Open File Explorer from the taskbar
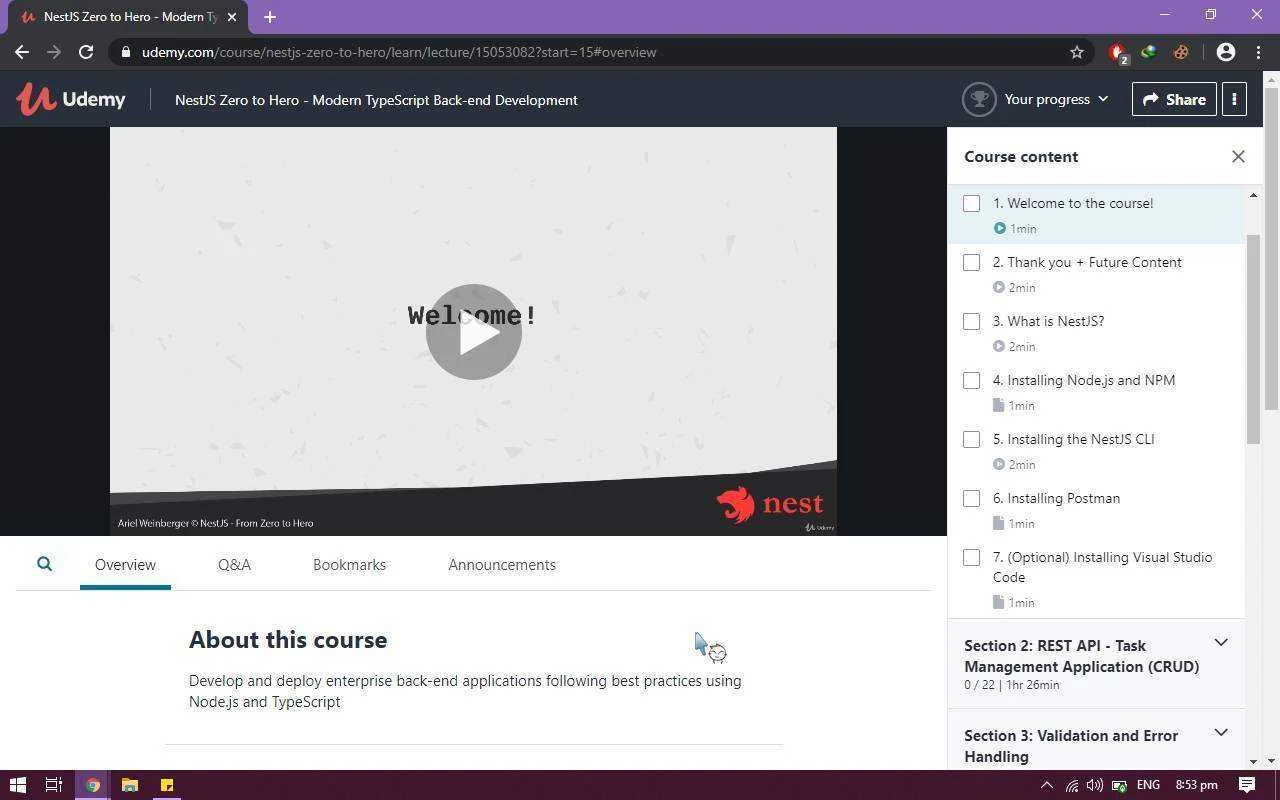The image size is (1280, 800). coord(130,785)
